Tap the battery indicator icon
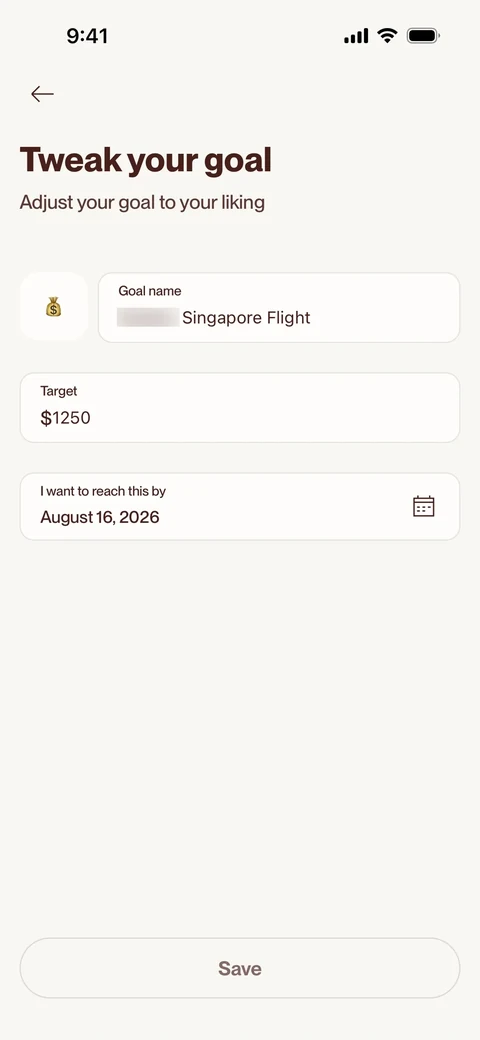Viewport: 480px width, 1040px height. click(x=423, y=35)
